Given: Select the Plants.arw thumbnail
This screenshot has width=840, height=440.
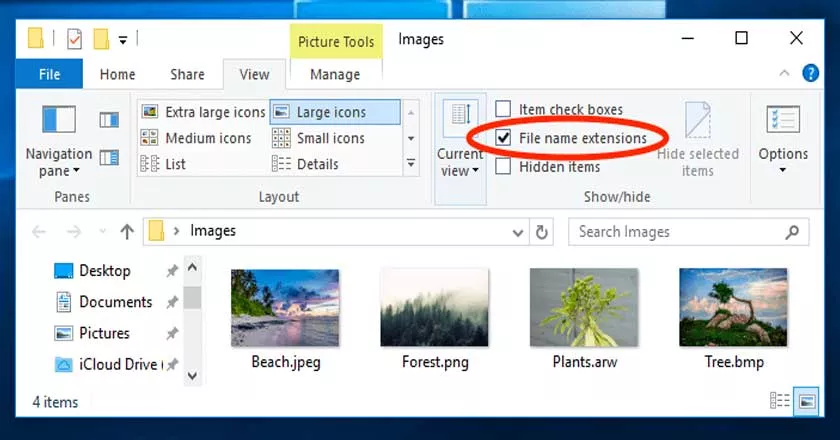Looking at the screenshot, I should (584, 308).
